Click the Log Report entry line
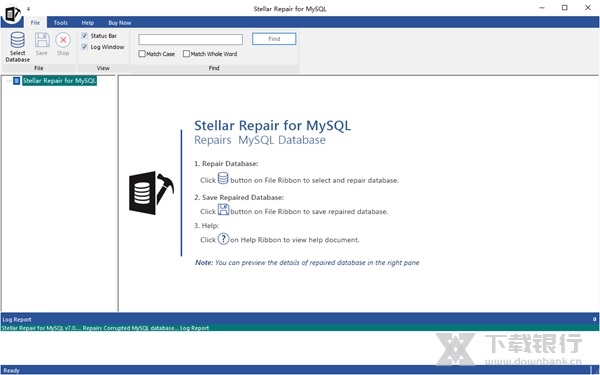600x375 pixels. click(106, 328)
